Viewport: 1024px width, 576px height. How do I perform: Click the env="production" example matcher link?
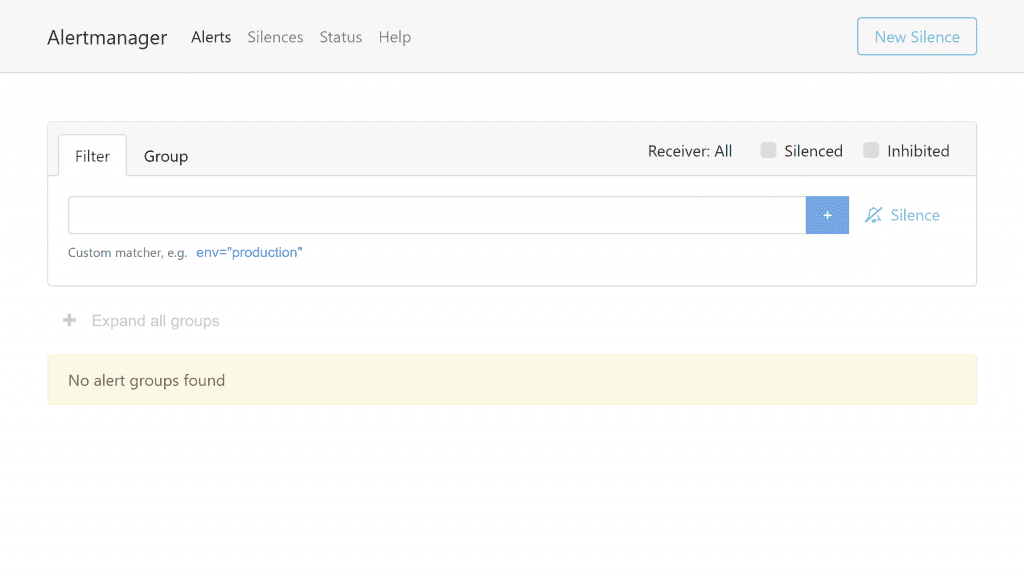click(x=249, y=253)
